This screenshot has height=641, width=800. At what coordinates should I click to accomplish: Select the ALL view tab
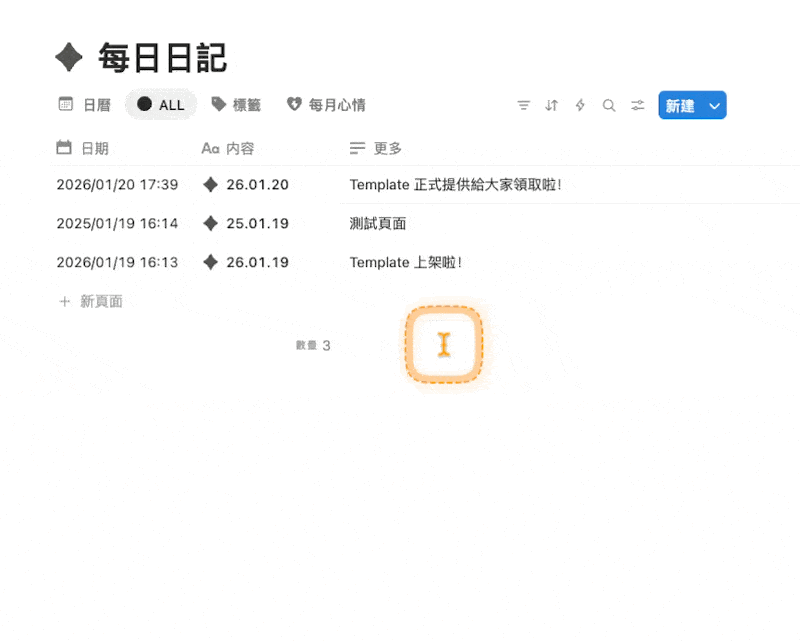click(x=161, y=104)
